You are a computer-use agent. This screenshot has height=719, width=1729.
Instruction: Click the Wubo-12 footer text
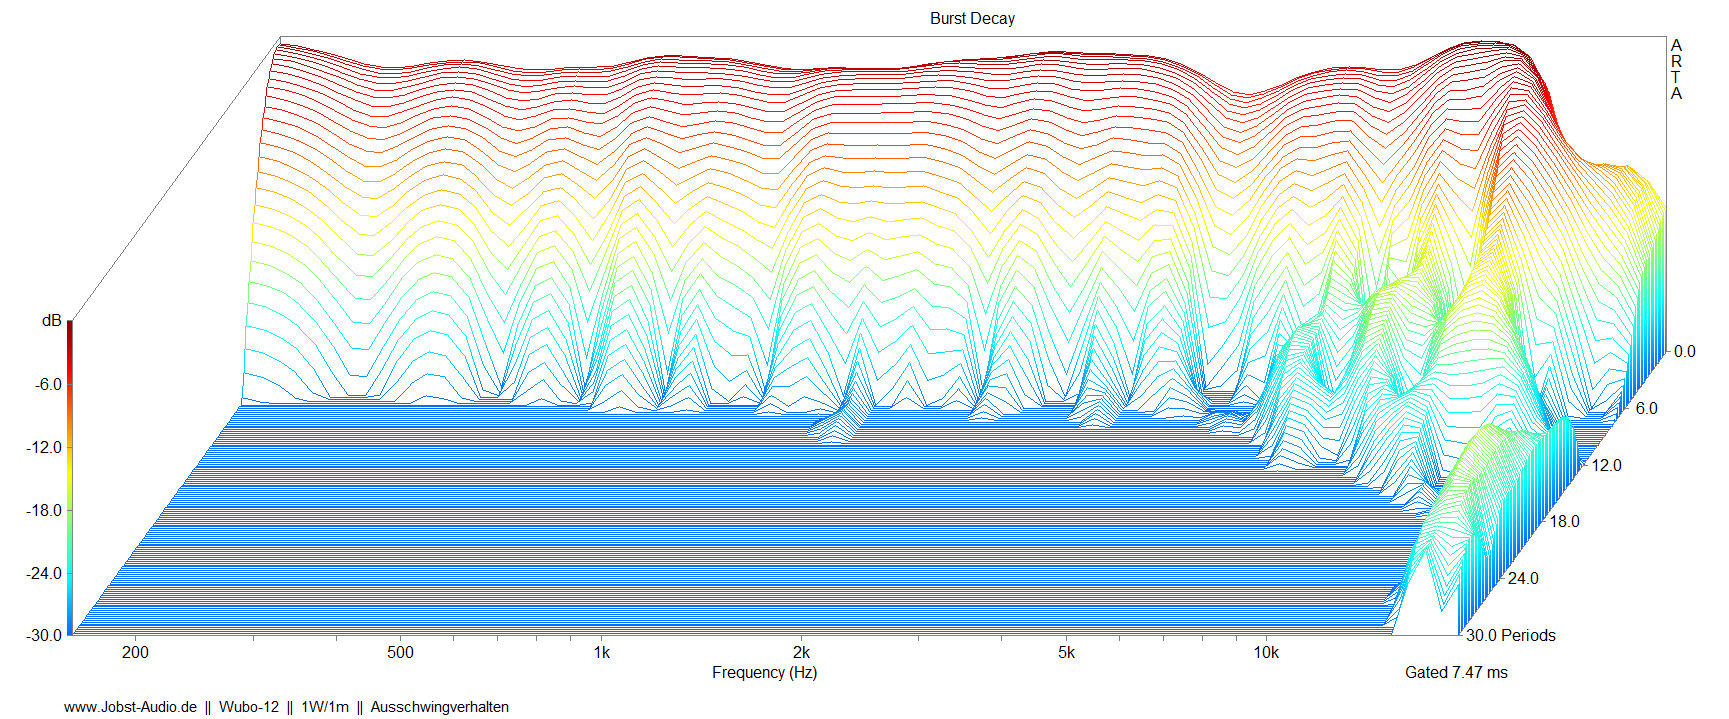click(249, 707)
